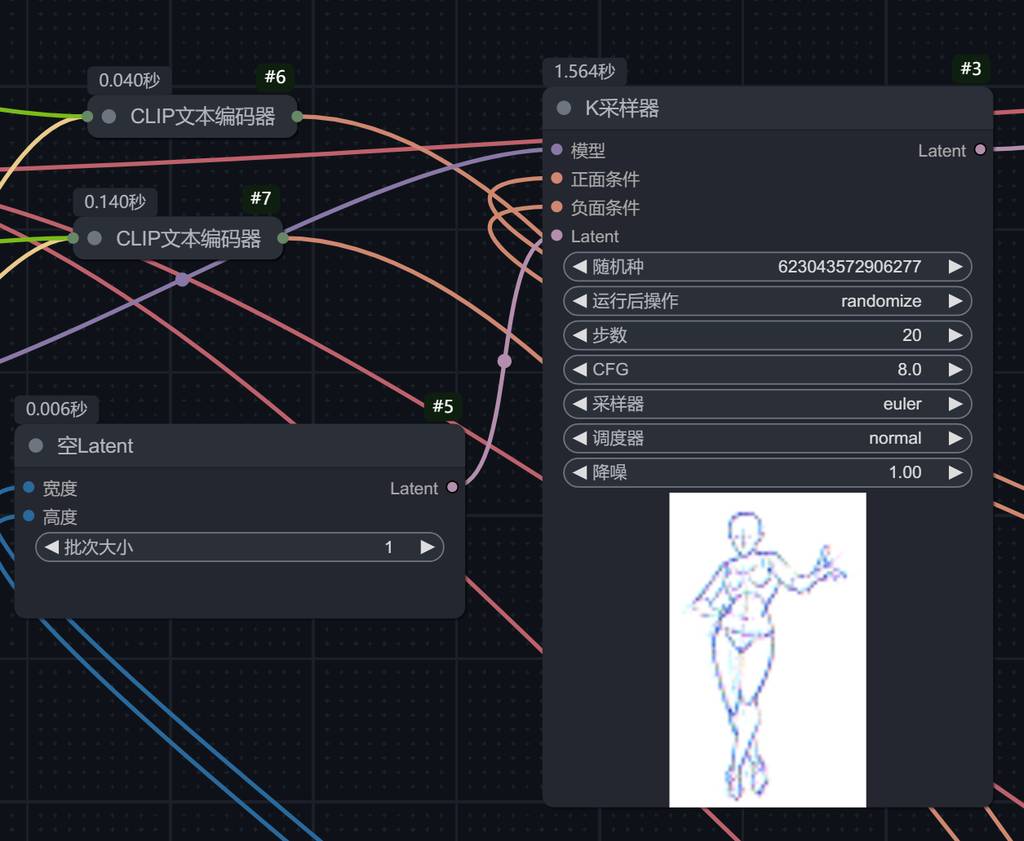Click the 随机种 seed value field
This screenshot has height=841, width=1024.
(767, 267)
